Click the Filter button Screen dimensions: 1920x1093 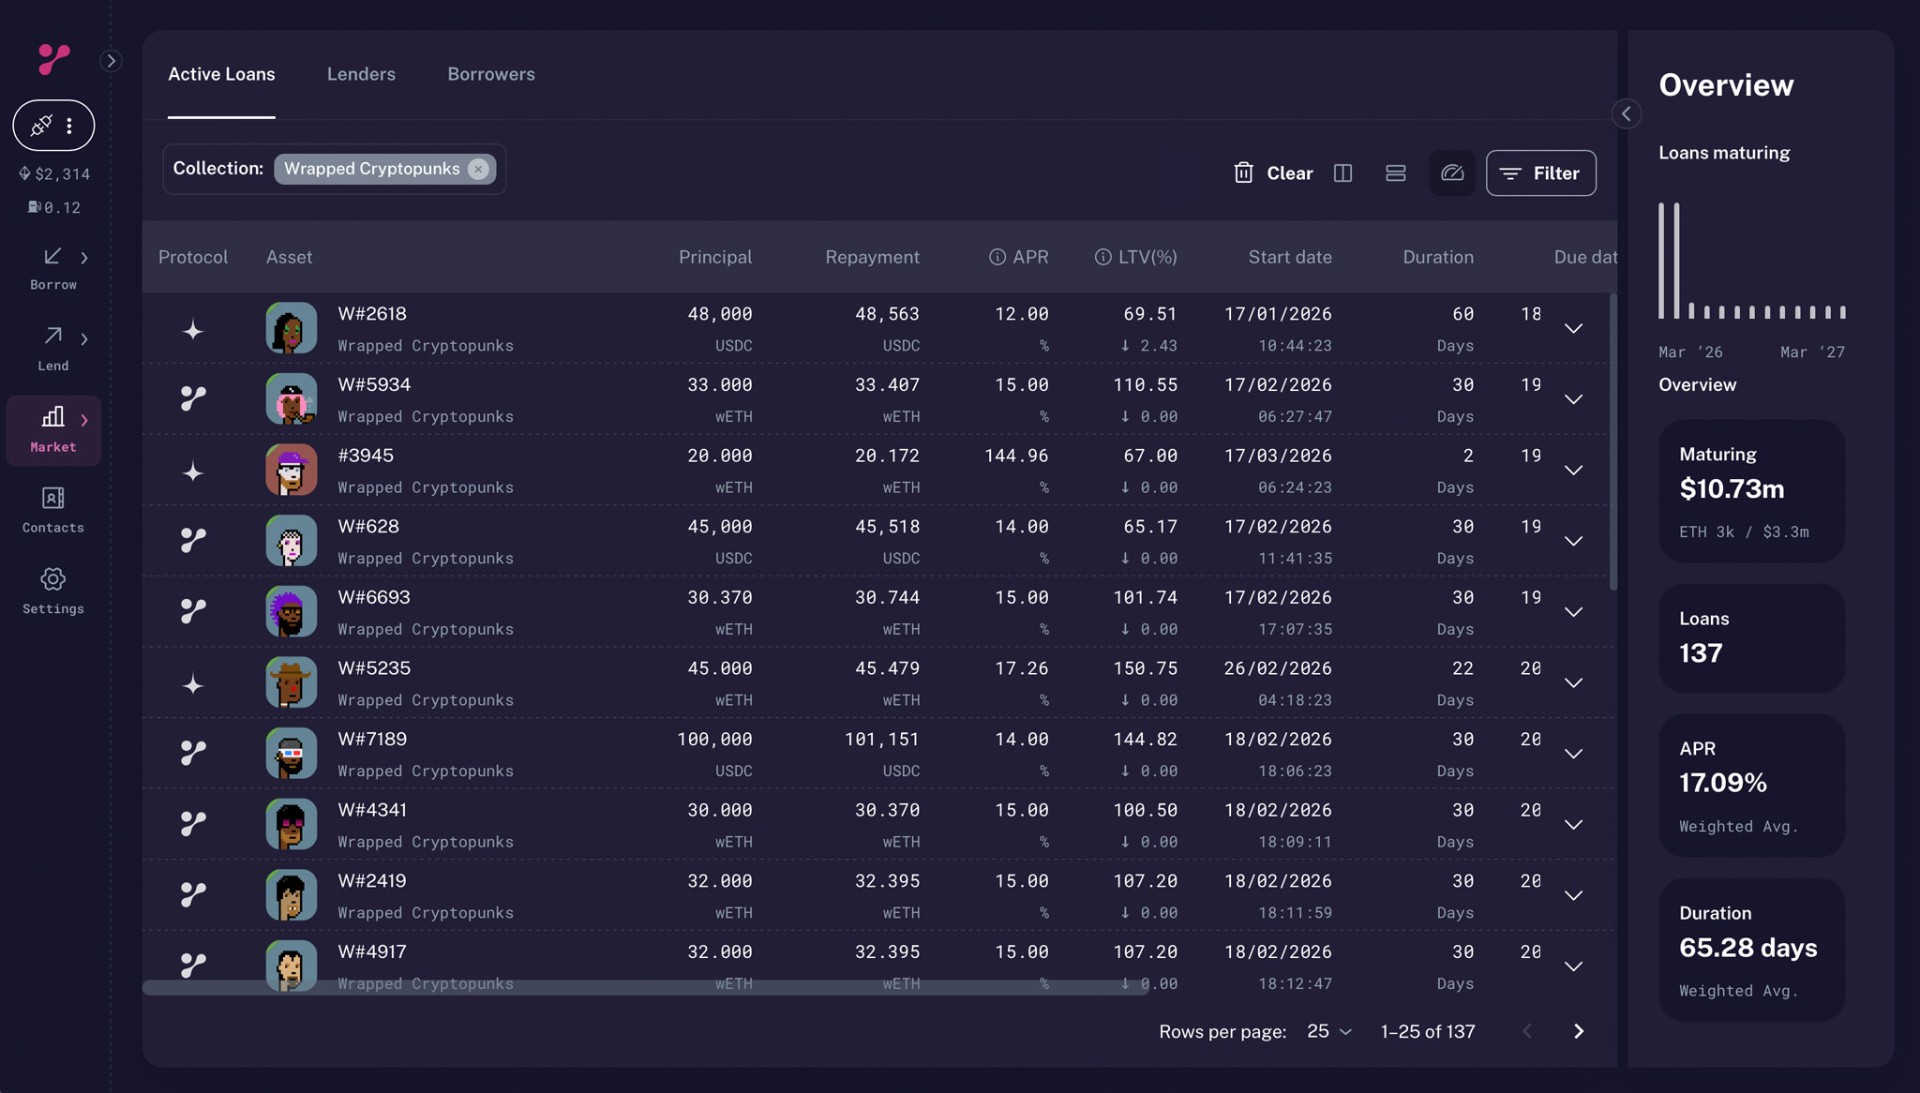pos(1541,172)
